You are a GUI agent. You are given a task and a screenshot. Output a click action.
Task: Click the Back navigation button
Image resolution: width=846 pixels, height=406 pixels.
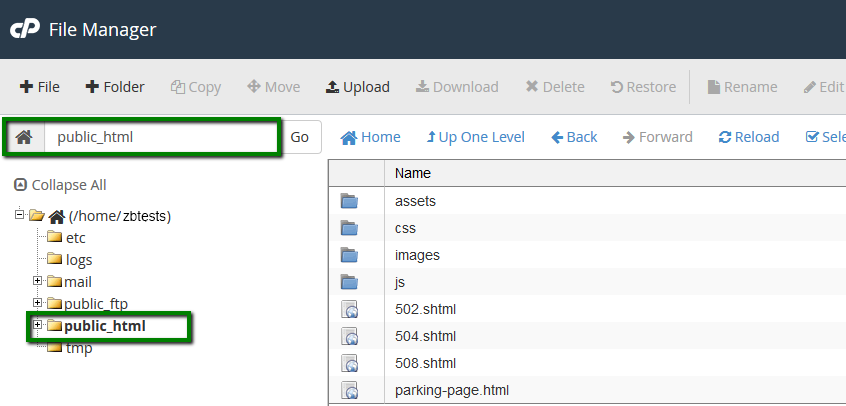tap(573, 137)
